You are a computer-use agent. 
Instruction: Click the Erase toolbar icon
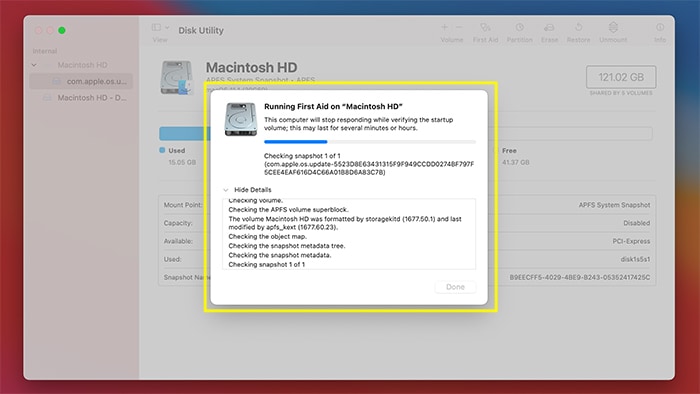(549, 27)
